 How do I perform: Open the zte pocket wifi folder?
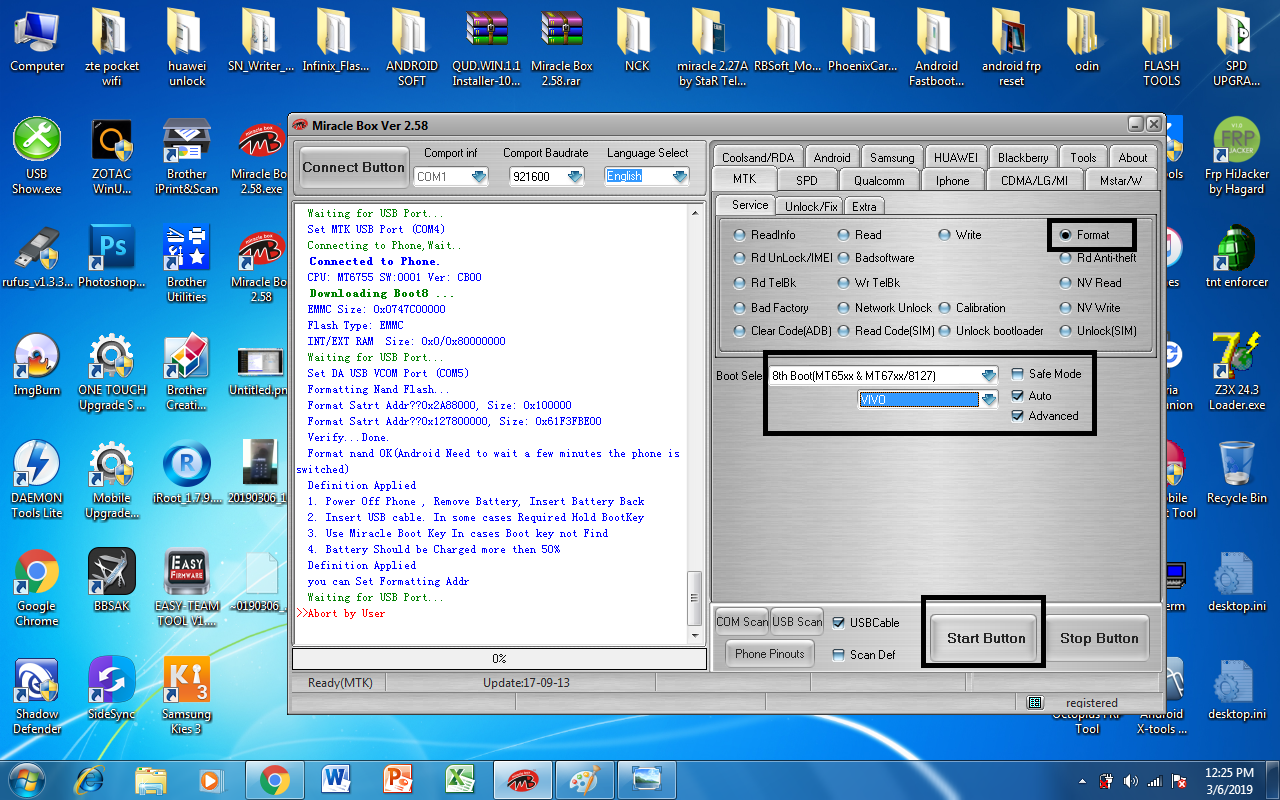click(112, 48)
